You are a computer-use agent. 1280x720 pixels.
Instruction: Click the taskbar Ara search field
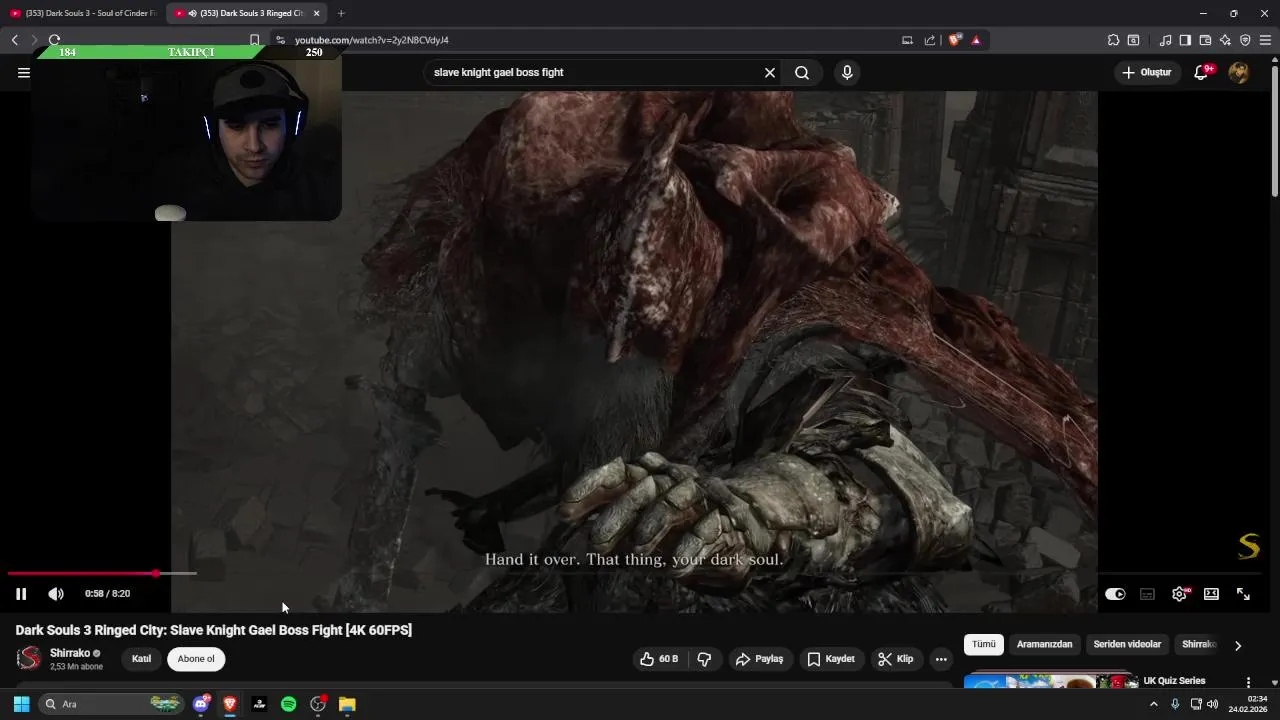pyautogui.click(x=112, y=704)
